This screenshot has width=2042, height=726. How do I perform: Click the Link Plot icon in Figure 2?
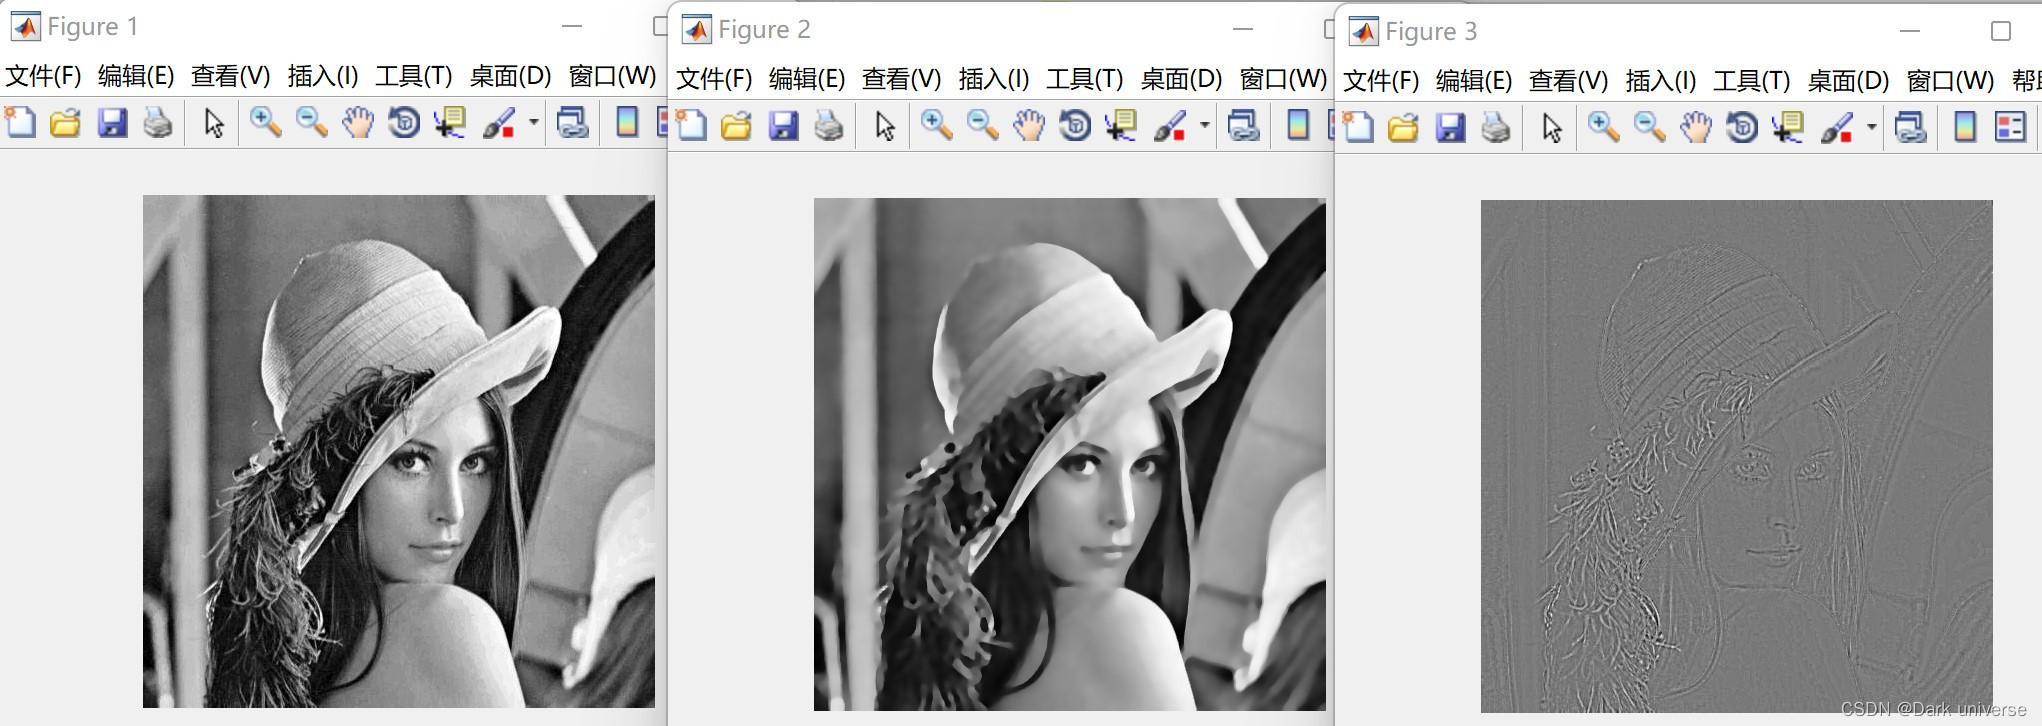point(1243,126)
